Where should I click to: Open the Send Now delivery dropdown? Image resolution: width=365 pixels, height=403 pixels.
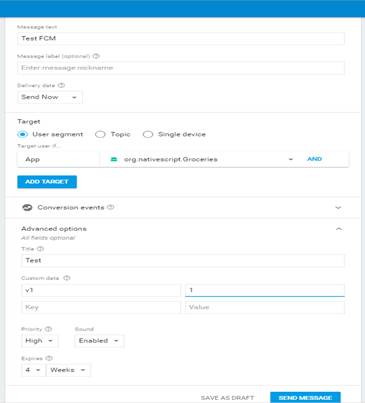pos(49,97)
